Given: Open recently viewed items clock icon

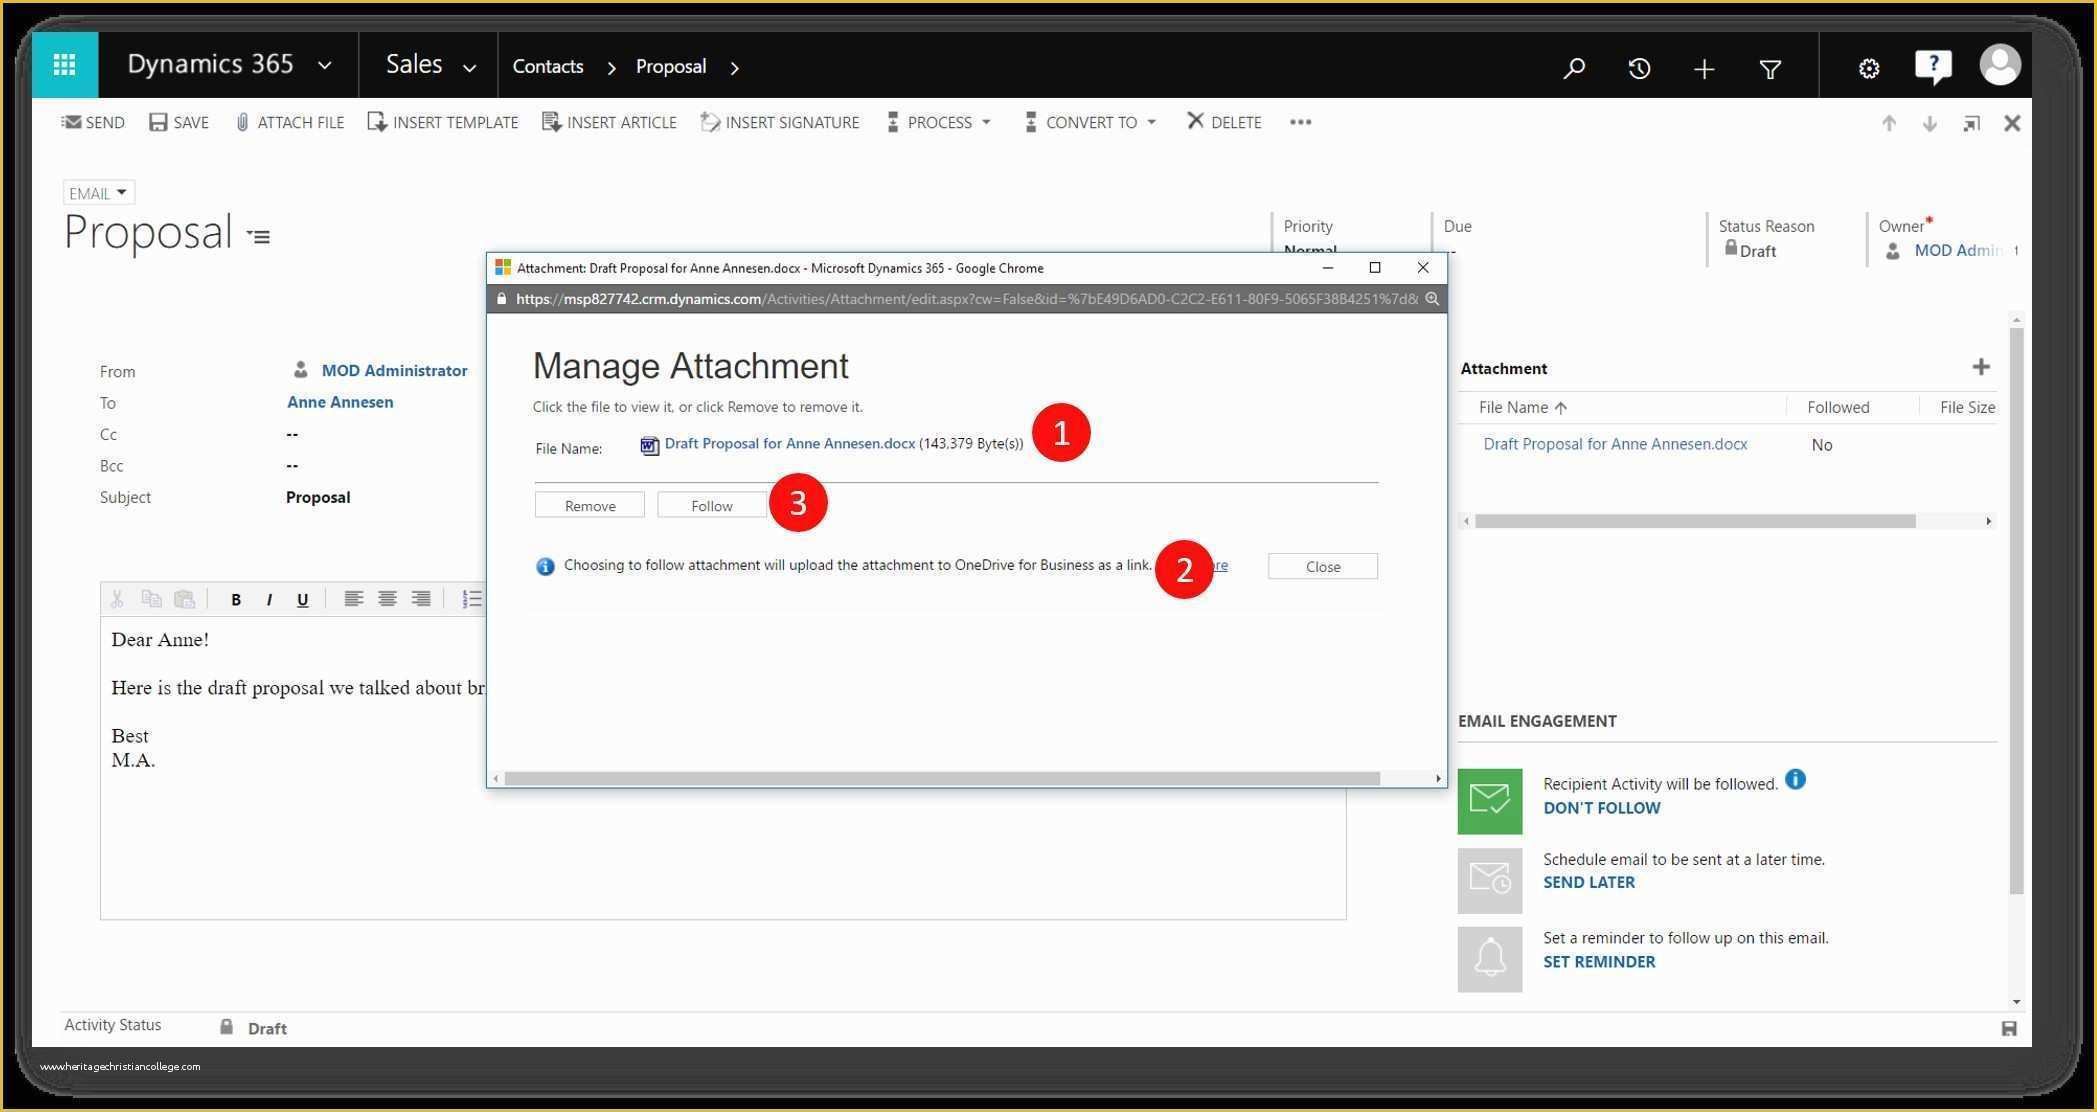Looking at the screenshot, I should tap(1639, 68).
